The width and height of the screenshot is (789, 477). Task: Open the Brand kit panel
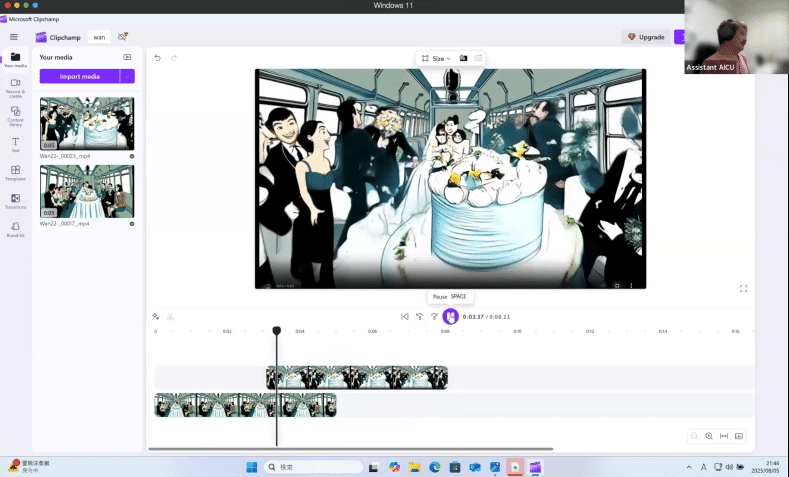click(15, 229)
